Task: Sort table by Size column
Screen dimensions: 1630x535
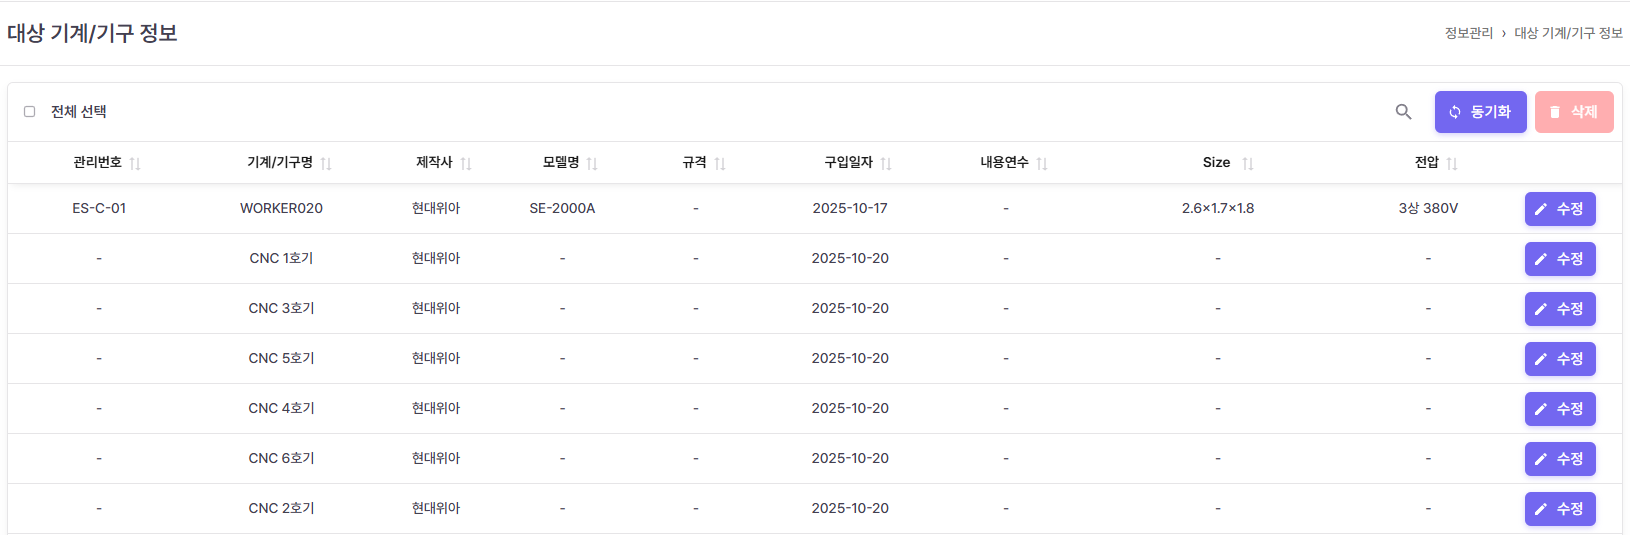Action: pos(1247,163)
